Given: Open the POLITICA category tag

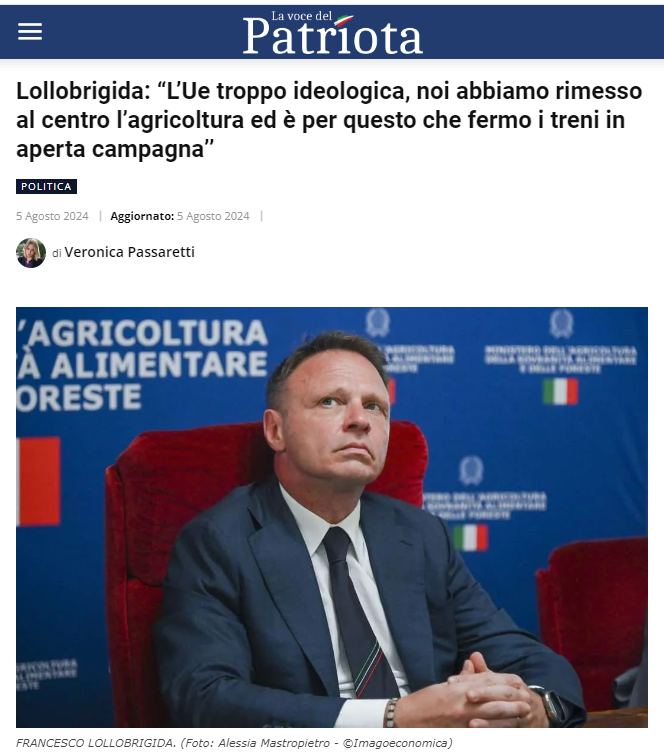Looking at the screenshot, I should 47,187.
